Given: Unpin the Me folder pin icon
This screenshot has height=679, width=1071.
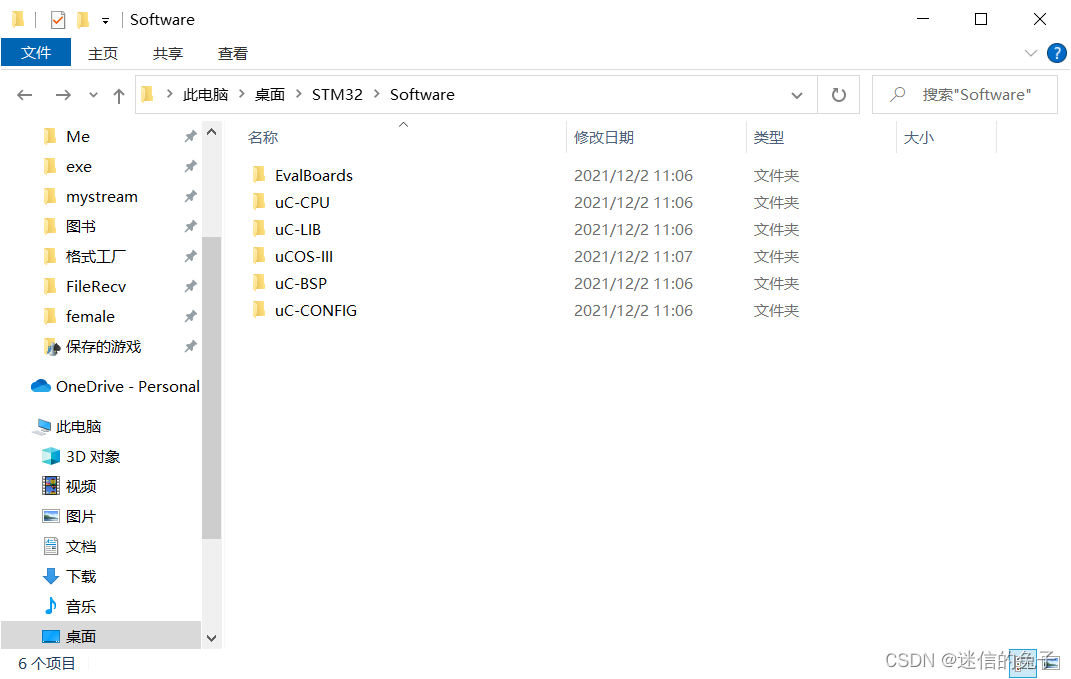Looking at the screenshot, I should (x=191, y=137).
